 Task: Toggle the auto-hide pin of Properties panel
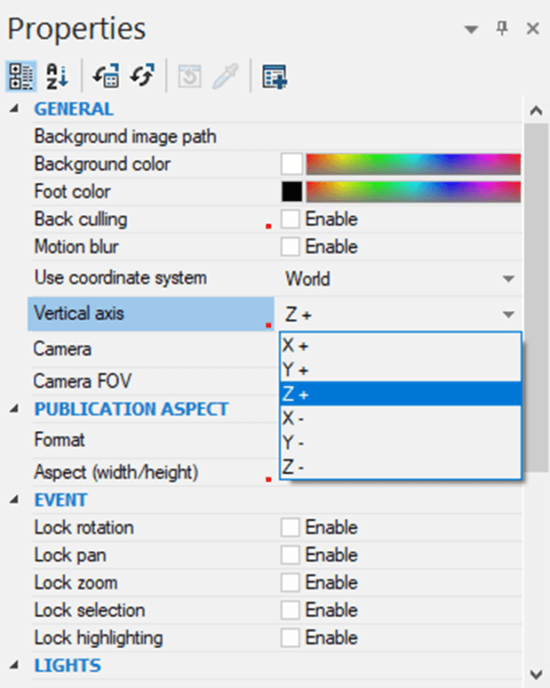tap(502, 29)
